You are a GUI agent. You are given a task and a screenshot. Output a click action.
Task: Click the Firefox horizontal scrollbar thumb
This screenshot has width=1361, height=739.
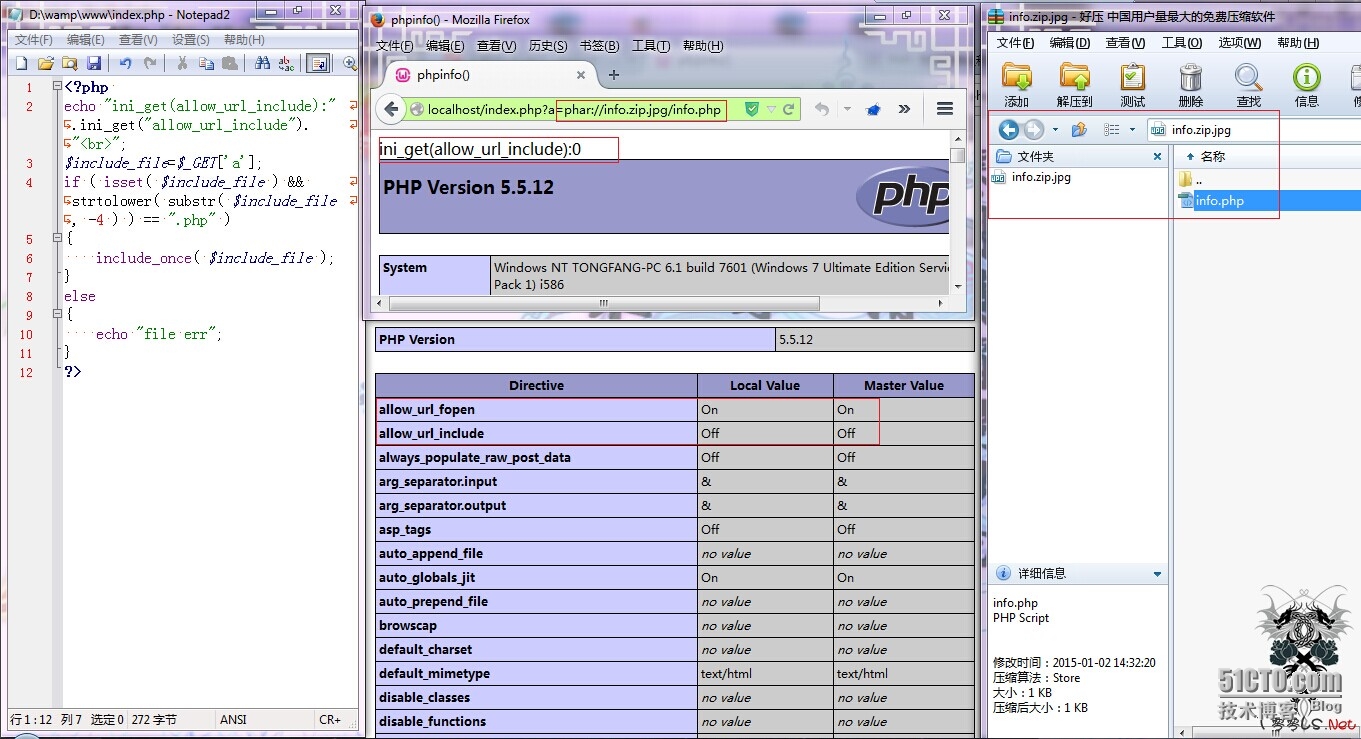[x=603, y=303]
